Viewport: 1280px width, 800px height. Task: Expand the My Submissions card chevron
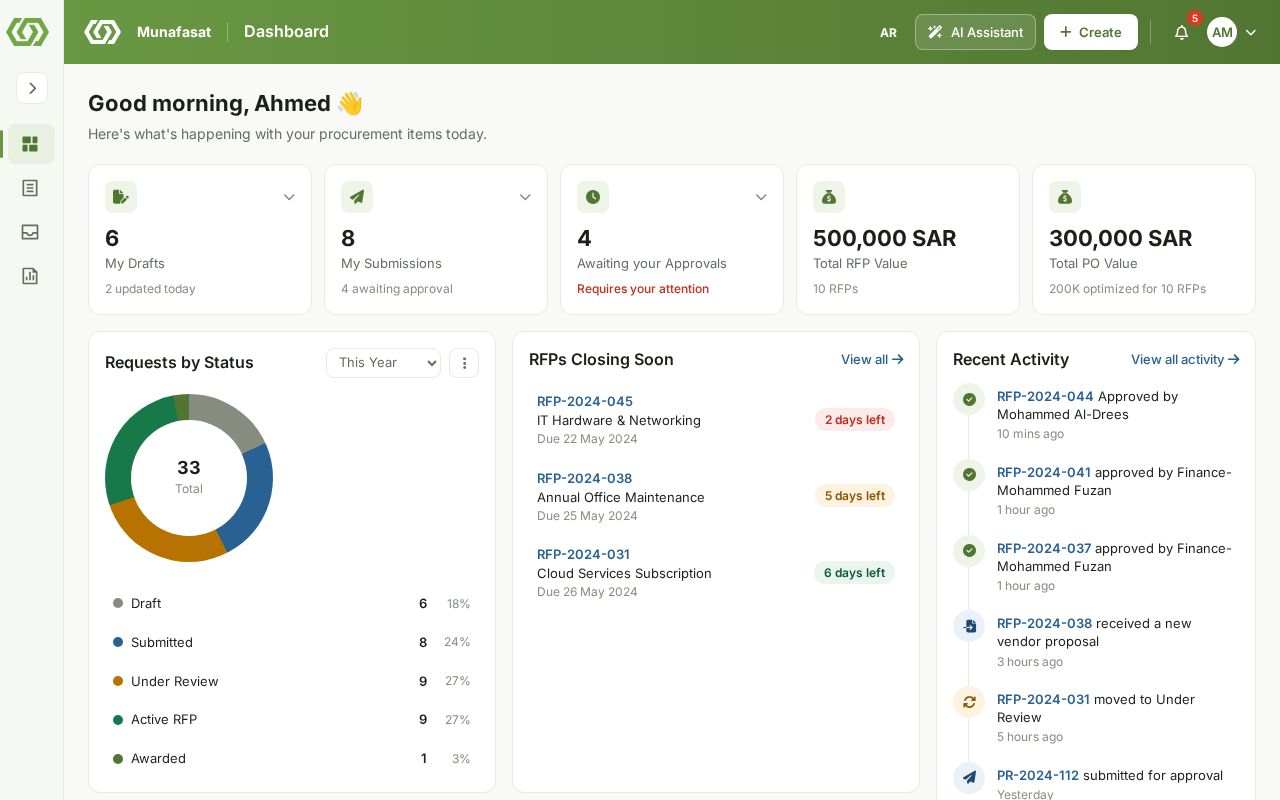click(525, 197)
